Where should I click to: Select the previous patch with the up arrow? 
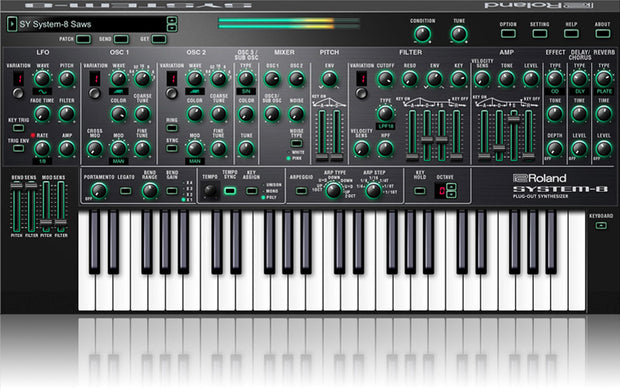point(172,21)
